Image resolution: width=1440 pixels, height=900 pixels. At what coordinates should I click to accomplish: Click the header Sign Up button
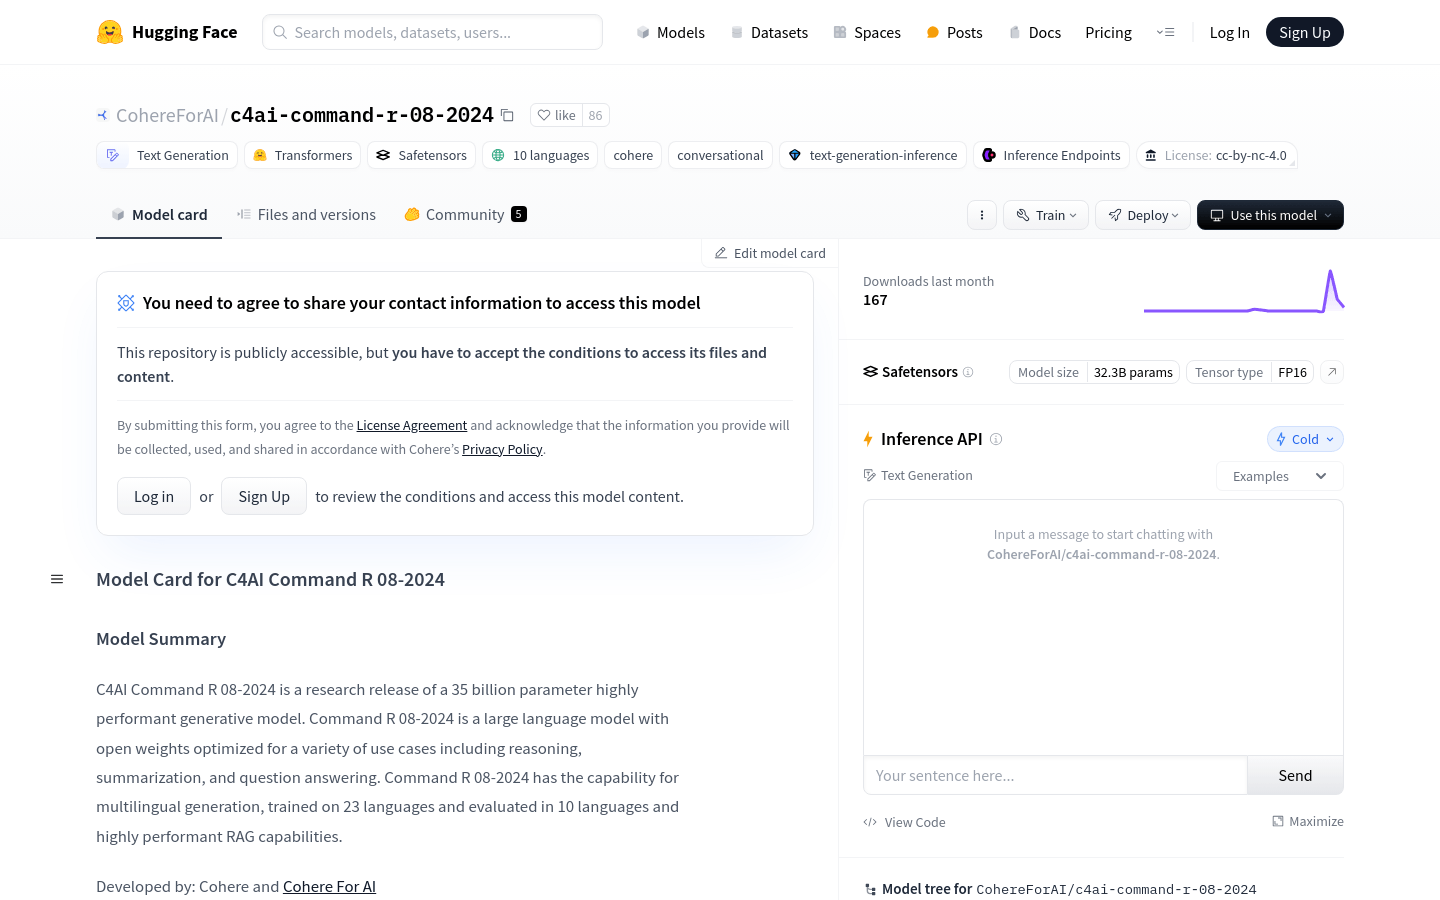[x=1304, y=32]
